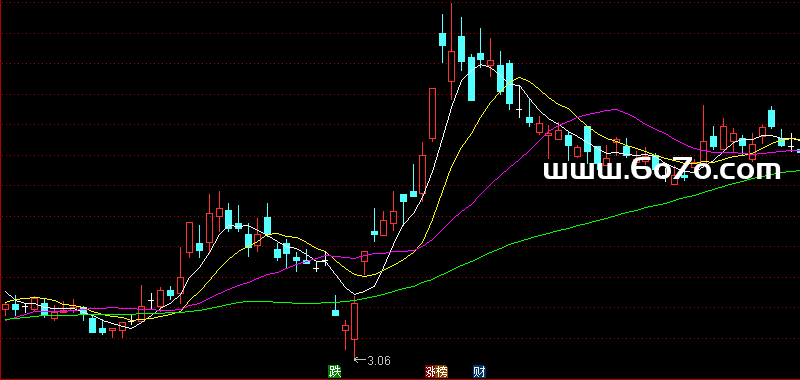The width and height of the screenshot is (800, 380).
Task: Click the yellow moving average line at its peak
Action: pos(519,78)
